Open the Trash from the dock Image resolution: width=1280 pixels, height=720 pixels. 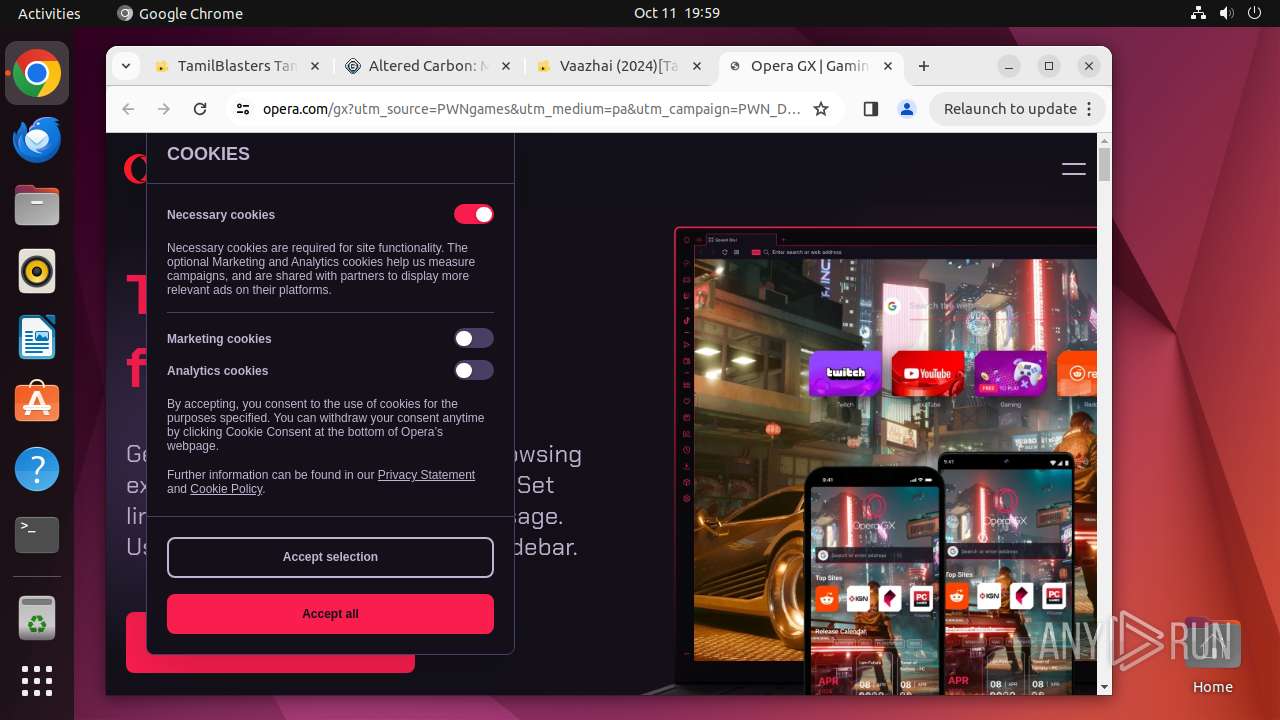(x=37, y=618)
